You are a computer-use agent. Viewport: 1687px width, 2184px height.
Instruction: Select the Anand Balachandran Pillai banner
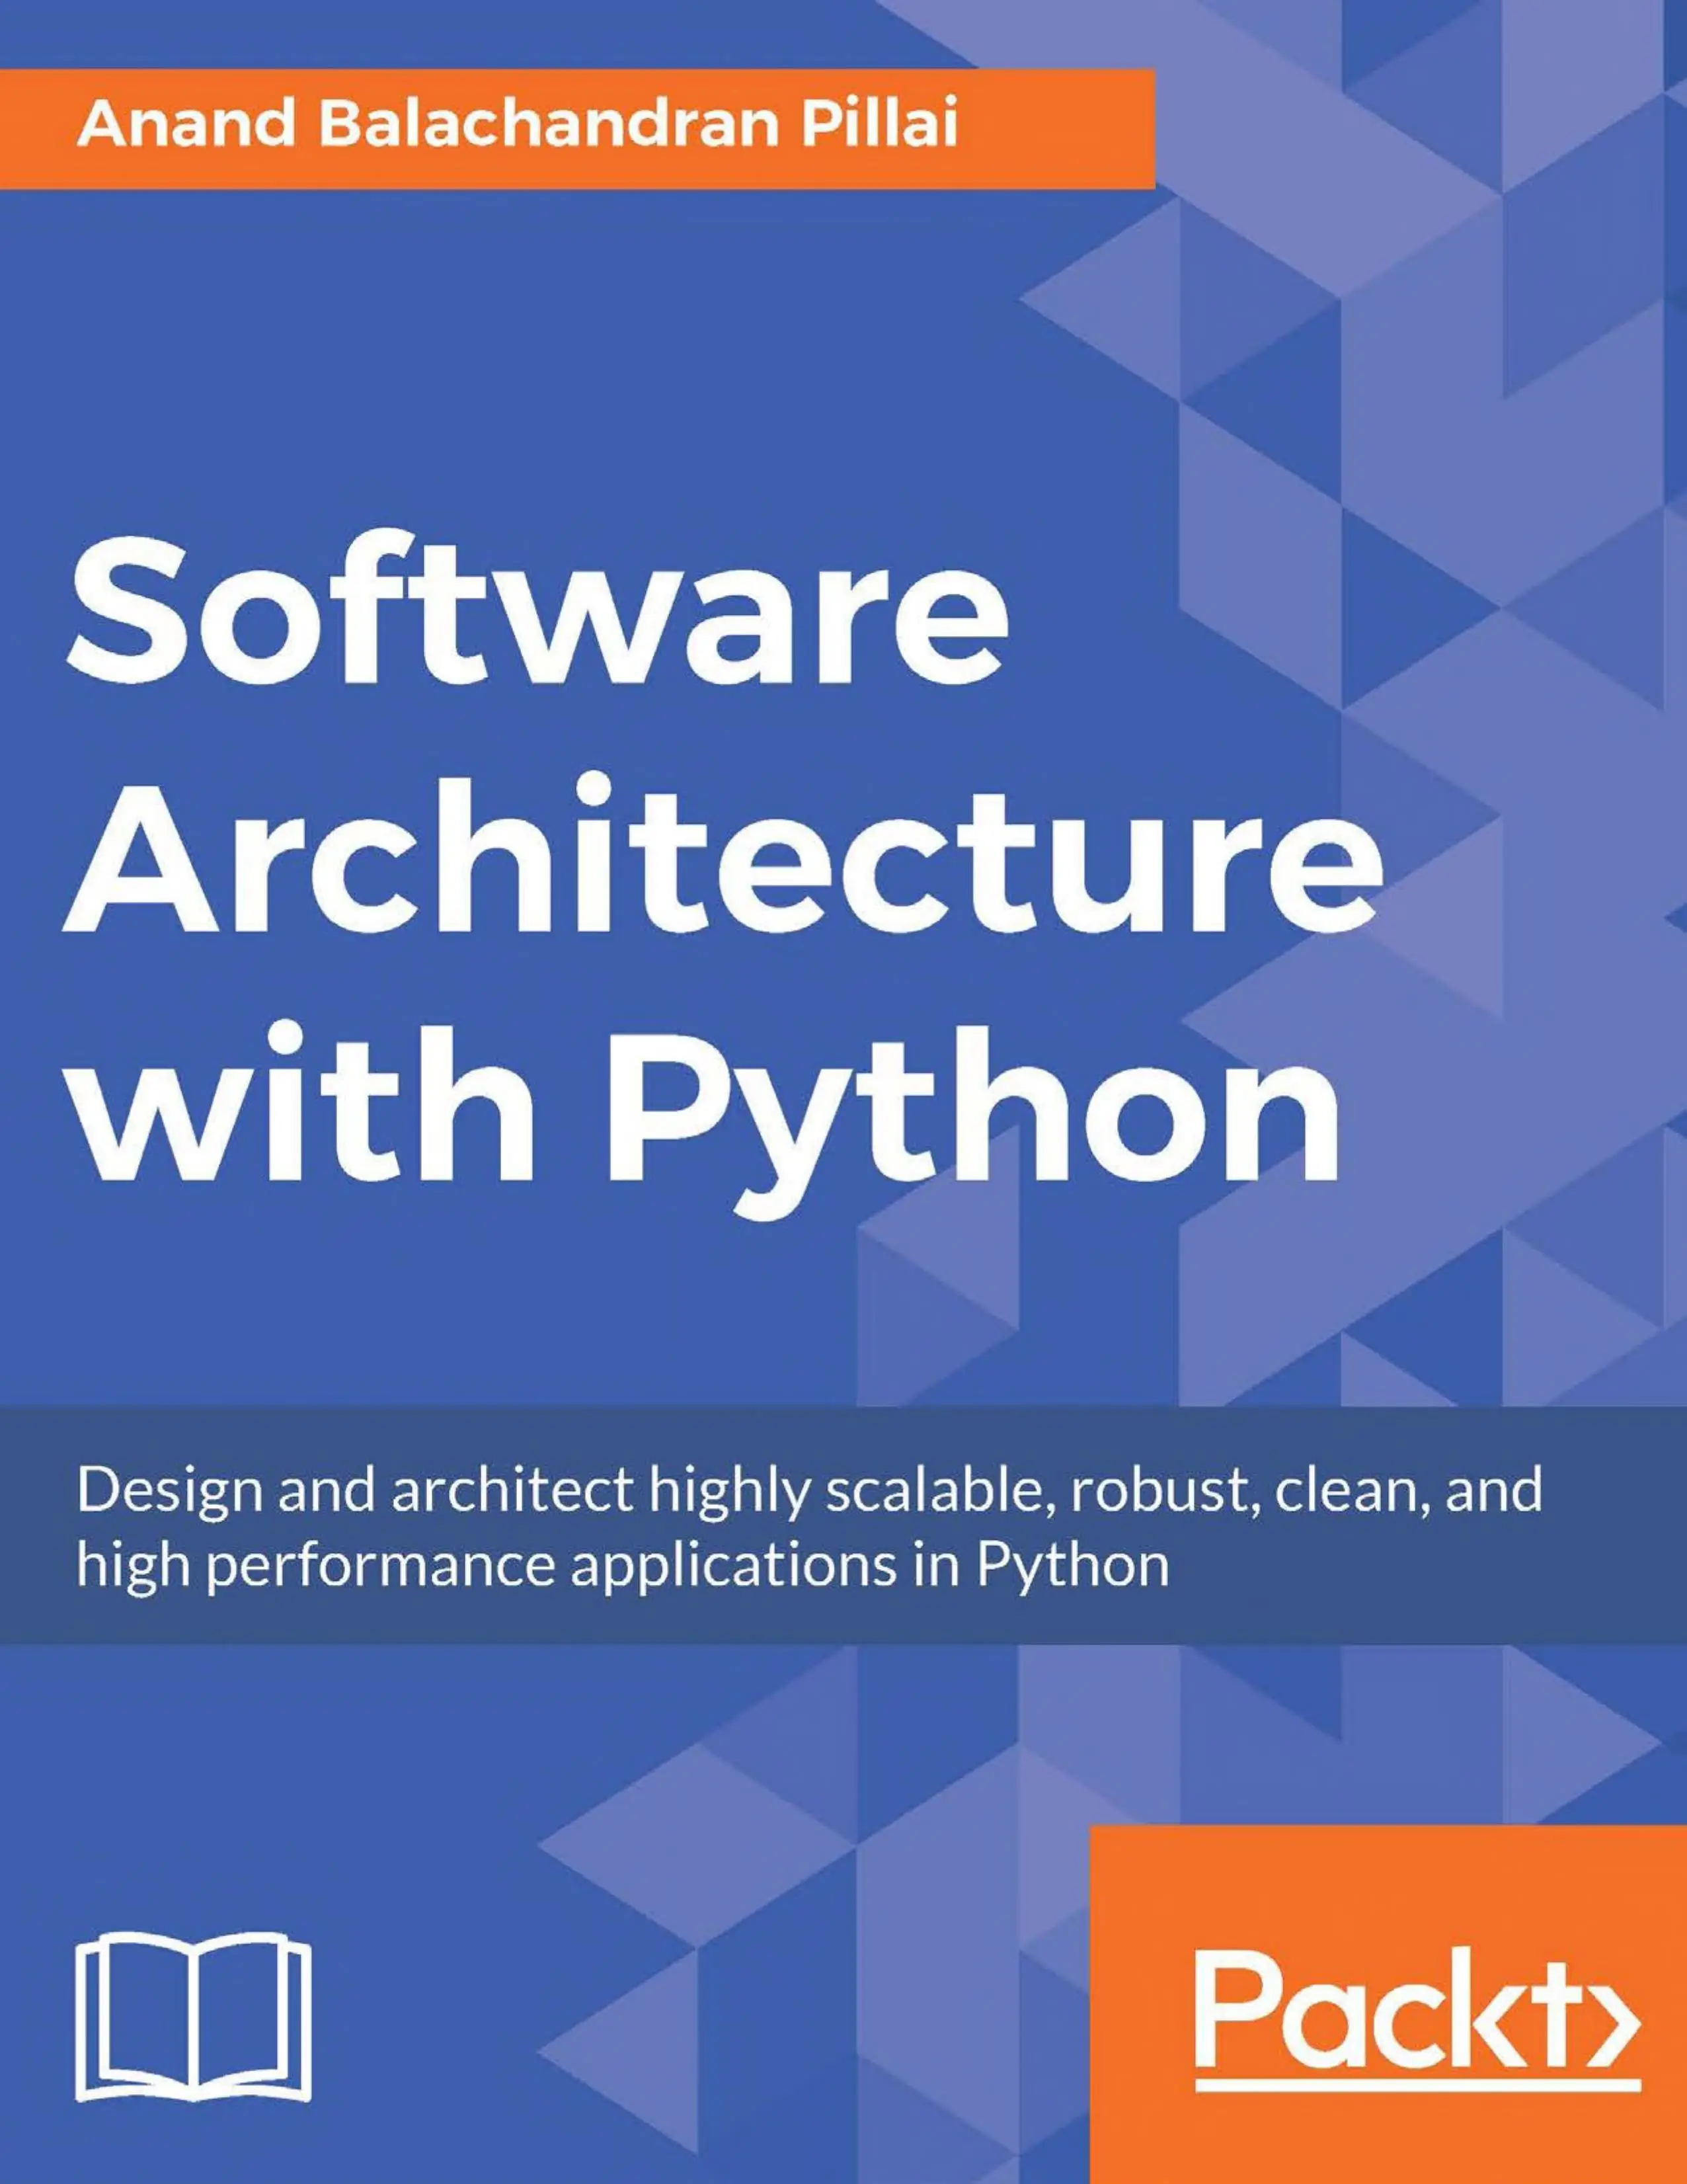520,125
